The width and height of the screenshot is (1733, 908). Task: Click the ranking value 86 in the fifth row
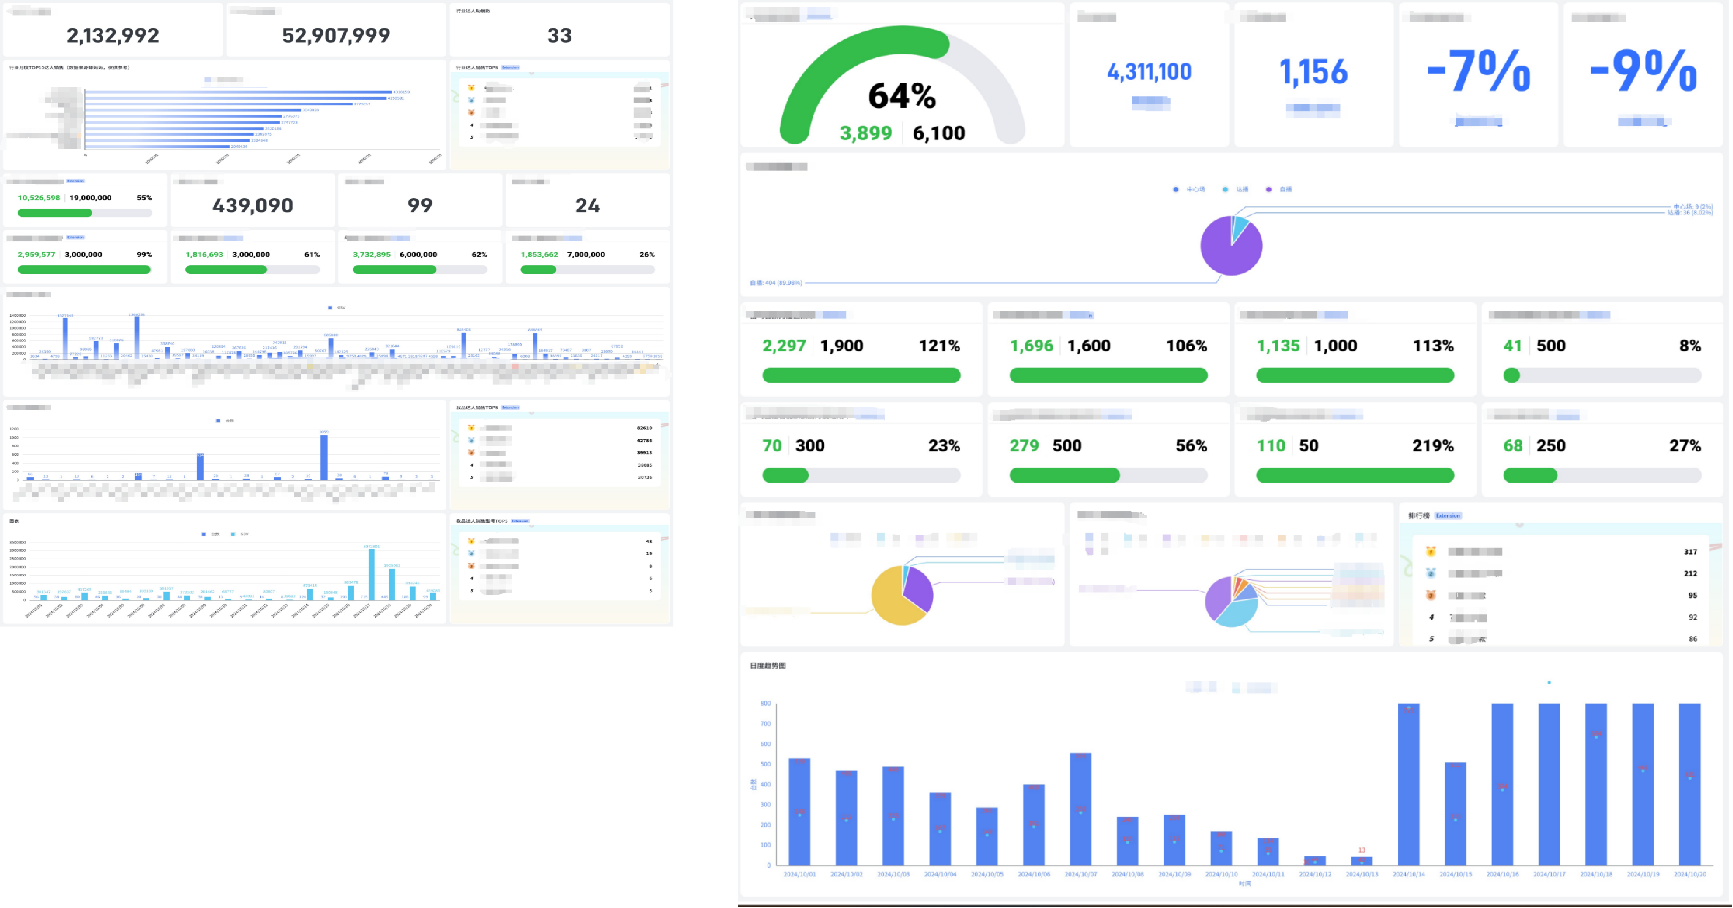pos(1692,639)
